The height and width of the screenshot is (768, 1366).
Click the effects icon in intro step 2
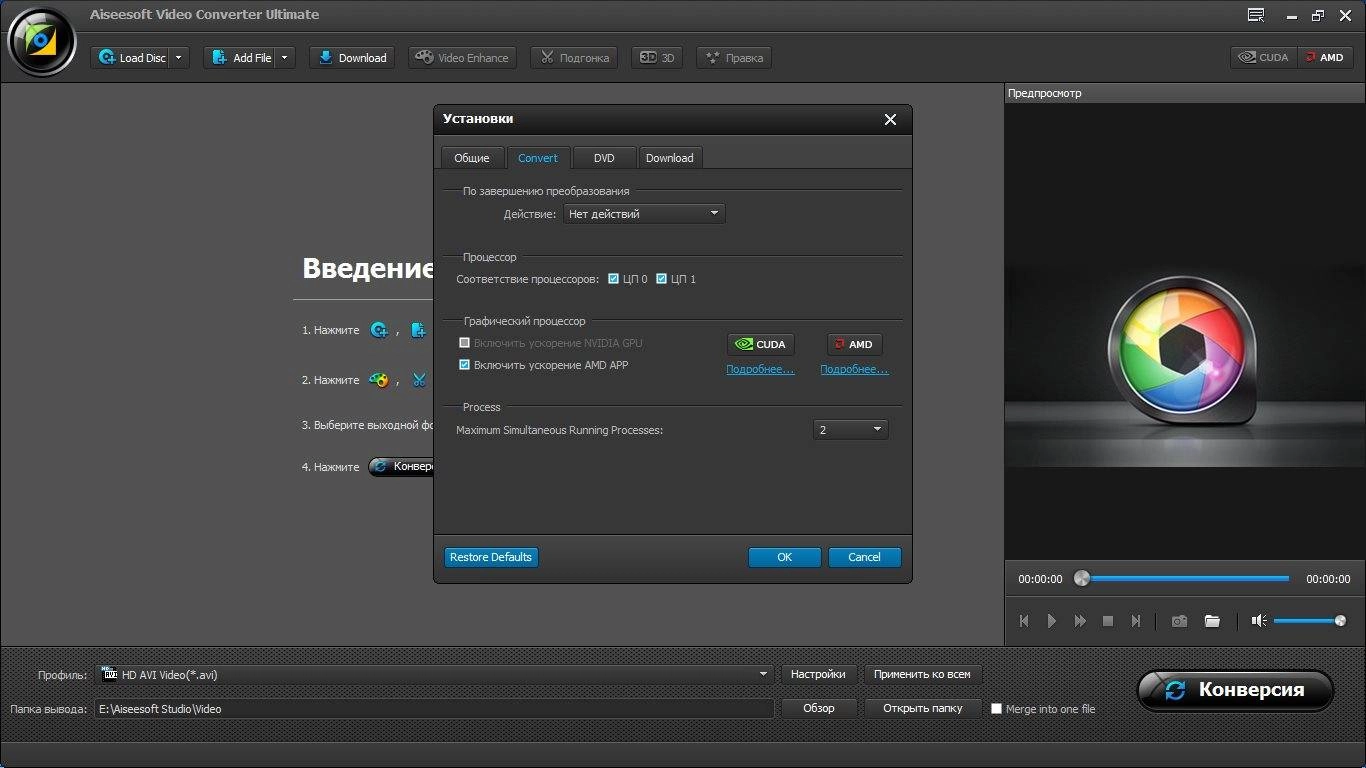379,380
